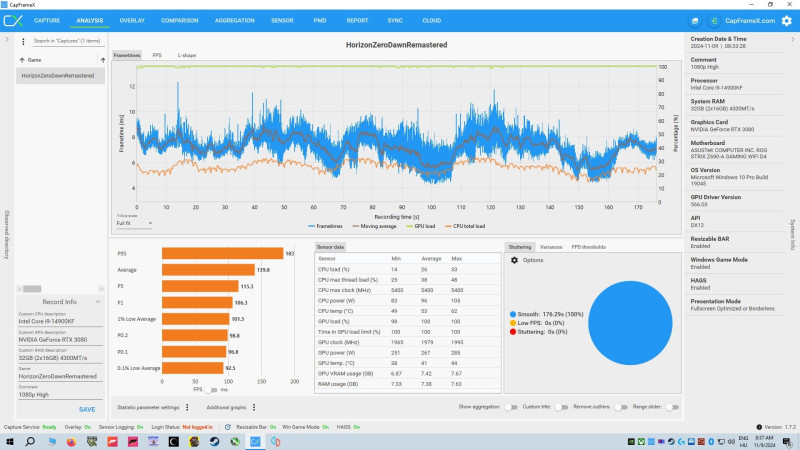
Task: Click the CapFrameX logo icon
Action: (13, 21)
